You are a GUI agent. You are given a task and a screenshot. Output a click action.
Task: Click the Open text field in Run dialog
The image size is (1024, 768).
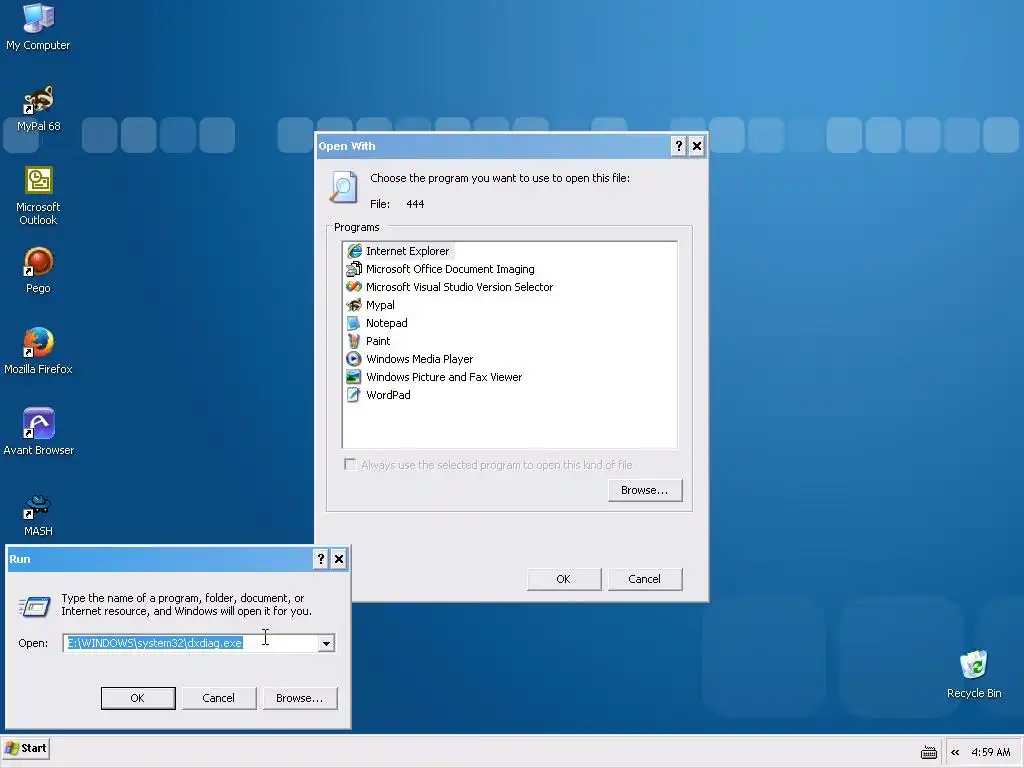(x=191, y=643)
